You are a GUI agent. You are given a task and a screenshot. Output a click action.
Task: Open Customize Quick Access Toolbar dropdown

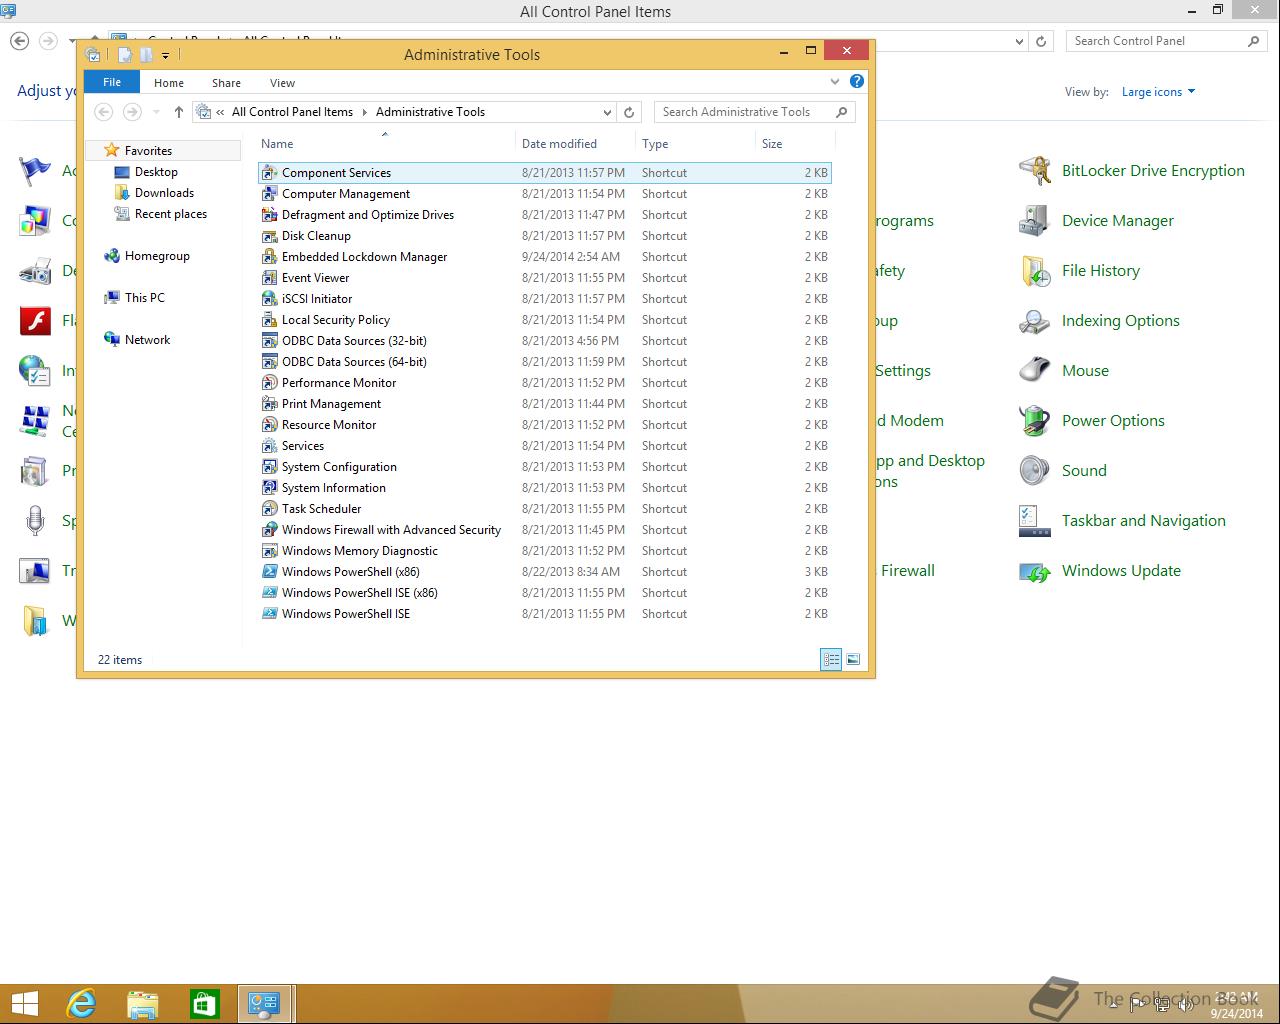(165, 55)
